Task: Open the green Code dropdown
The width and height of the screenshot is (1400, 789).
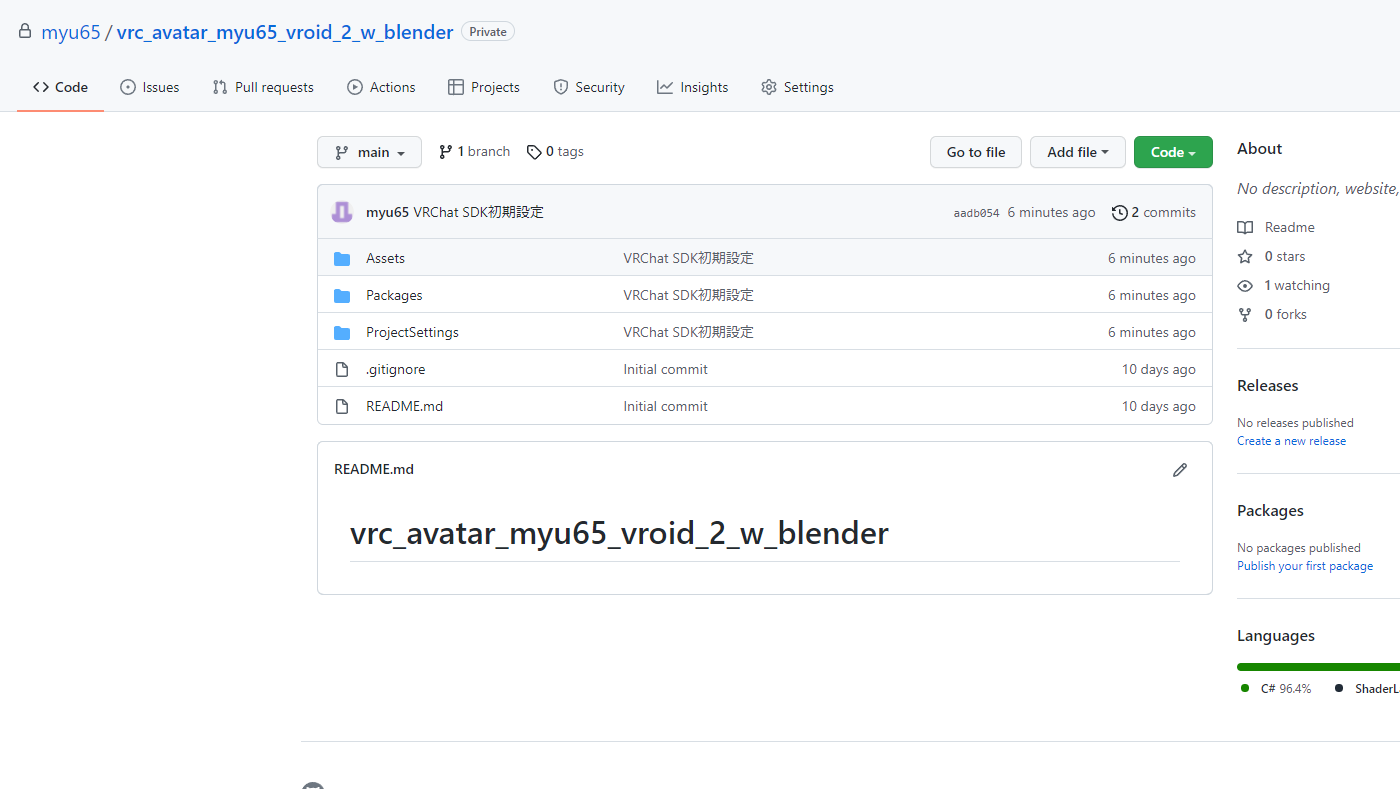Action: [1173, 152]
